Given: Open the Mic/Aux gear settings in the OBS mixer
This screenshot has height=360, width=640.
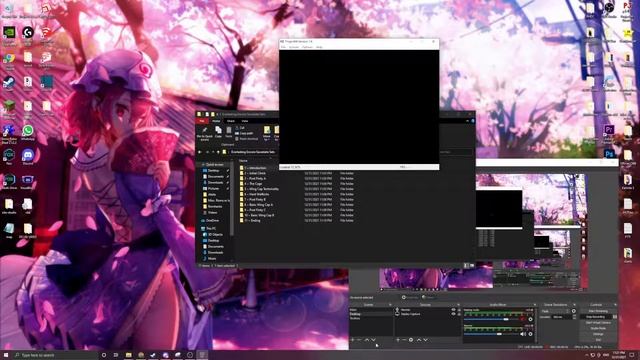Looking at the screenshot, I should [530, 334].
